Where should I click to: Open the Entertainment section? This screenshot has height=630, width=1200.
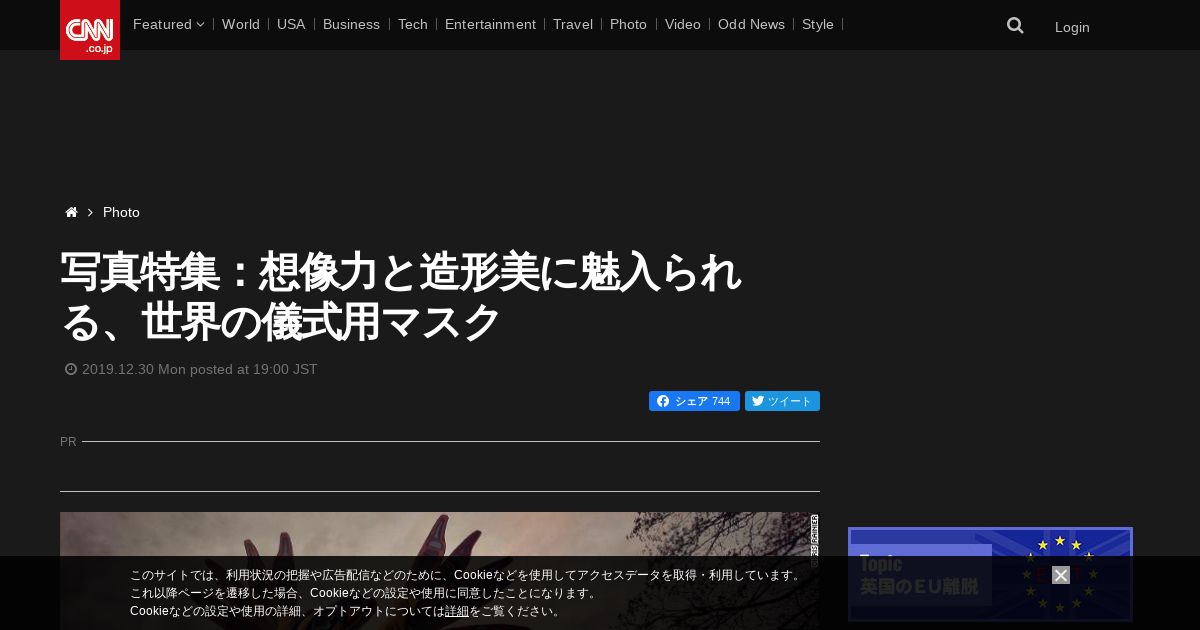pyautogui.click(x=490, y=24)
